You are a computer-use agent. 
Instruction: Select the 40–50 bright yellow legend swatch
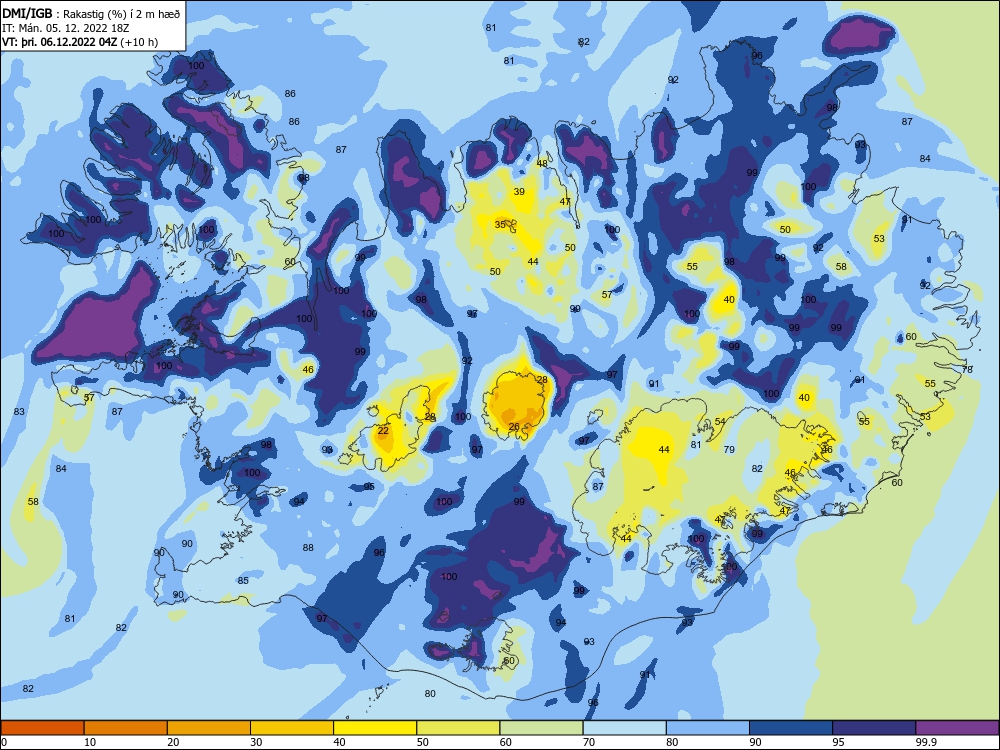(x=375, y=728)
